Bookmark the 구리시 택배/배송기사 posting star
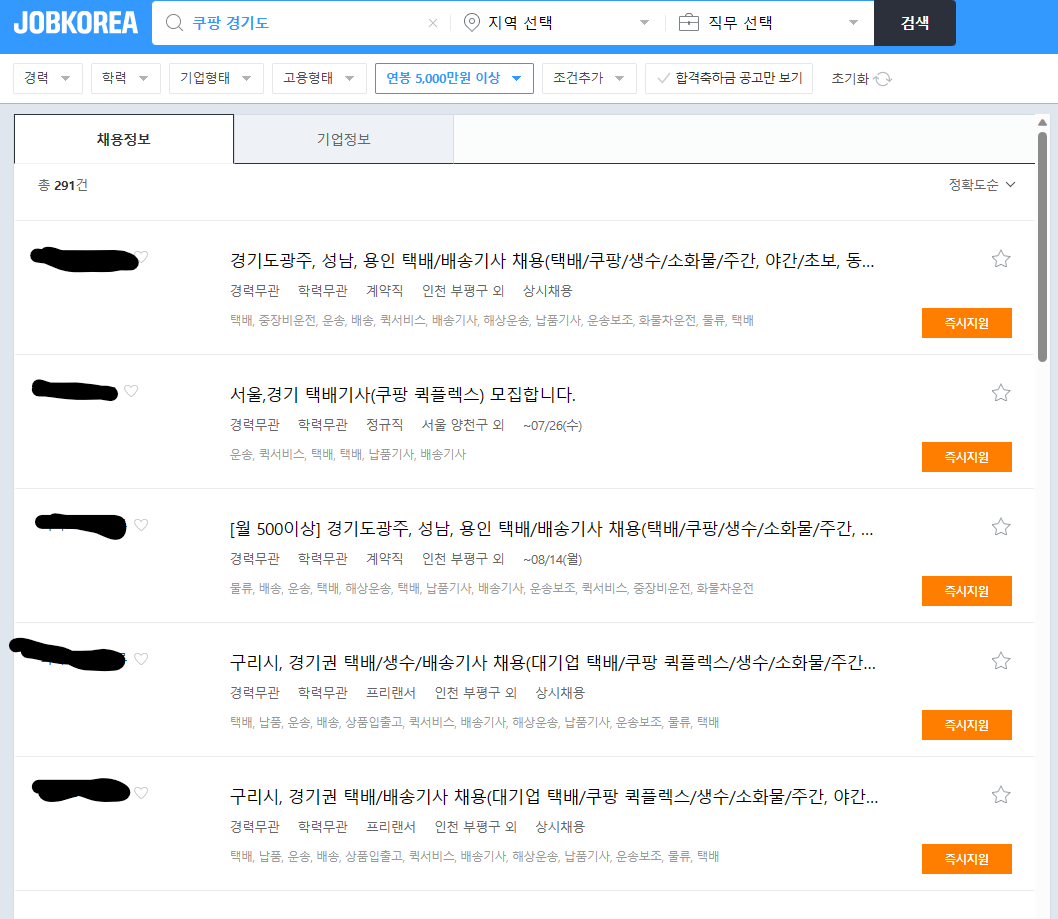This screenshot has height=919, width=1058. coord(1001,795)
